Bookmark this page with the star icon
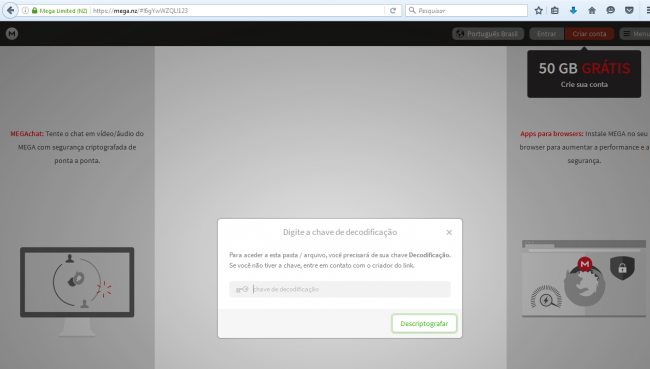 [538, 10]
